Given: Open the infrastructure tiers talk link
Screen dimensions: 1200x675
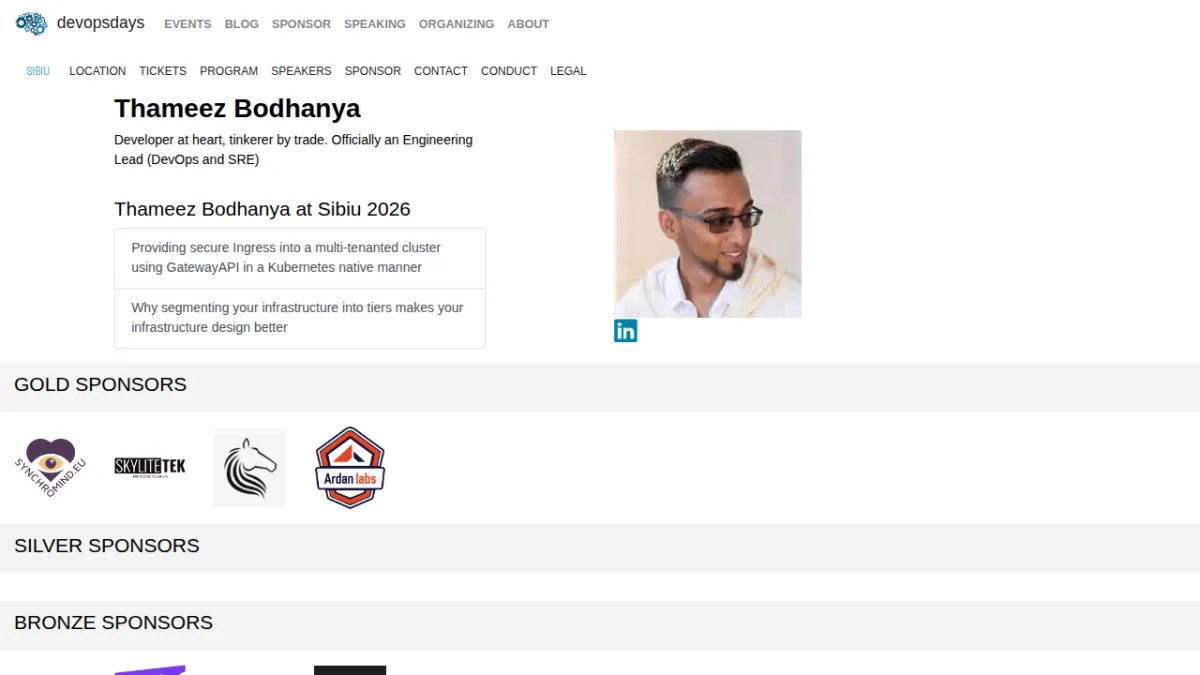Looking at the screenshot, I should click(300, 318).
